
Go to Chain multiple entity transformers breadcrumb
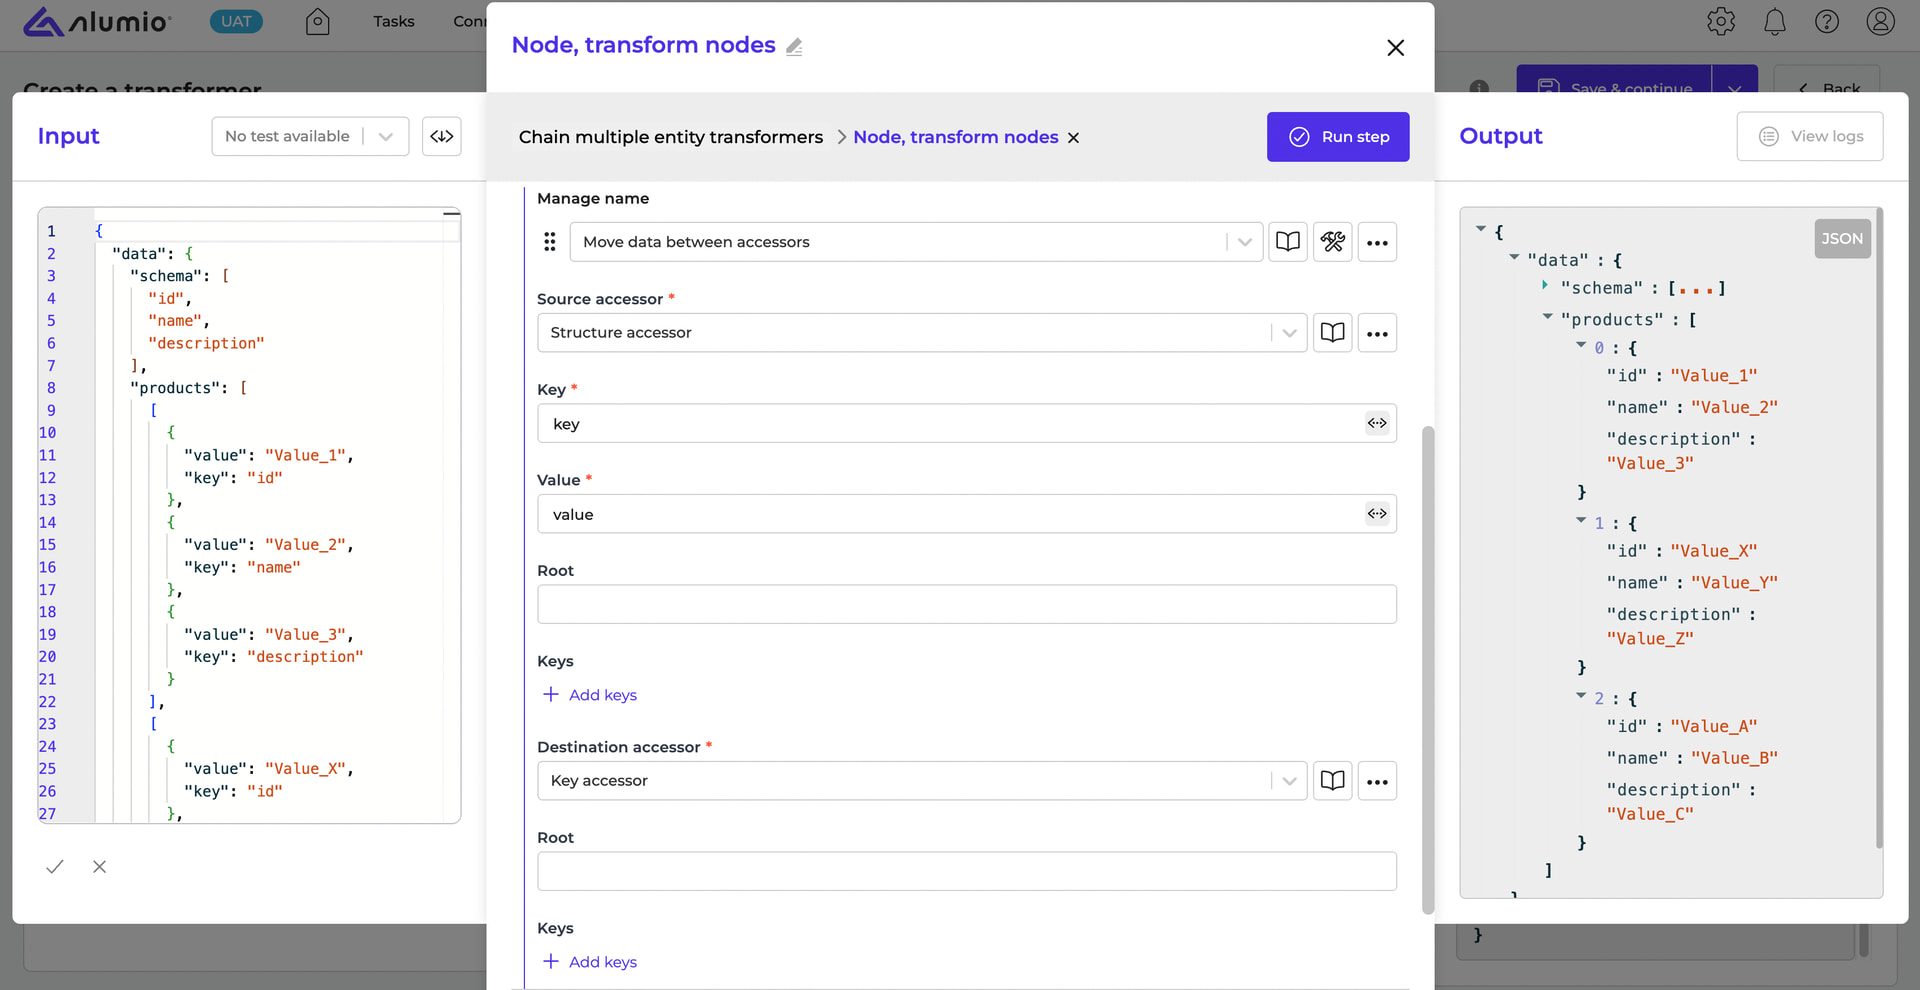coord(670,137)
